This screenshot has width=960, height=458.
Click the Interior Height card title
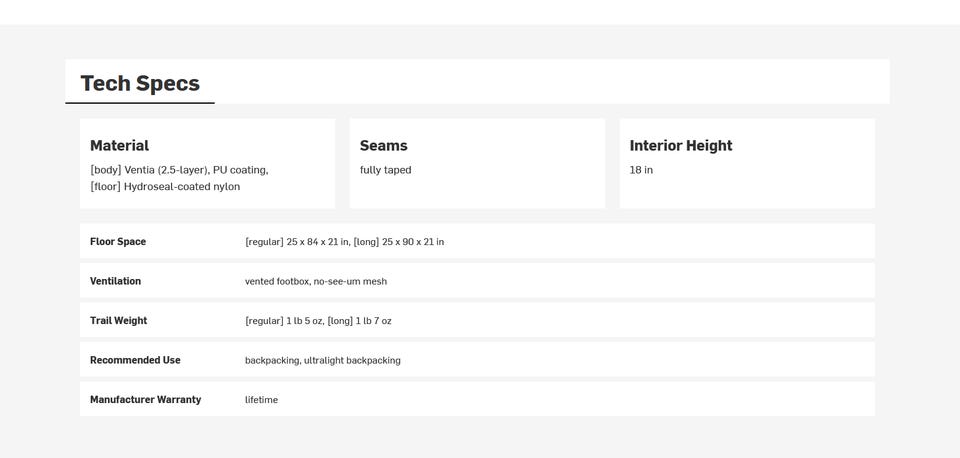pyautogui.click(x=680, y=145)
